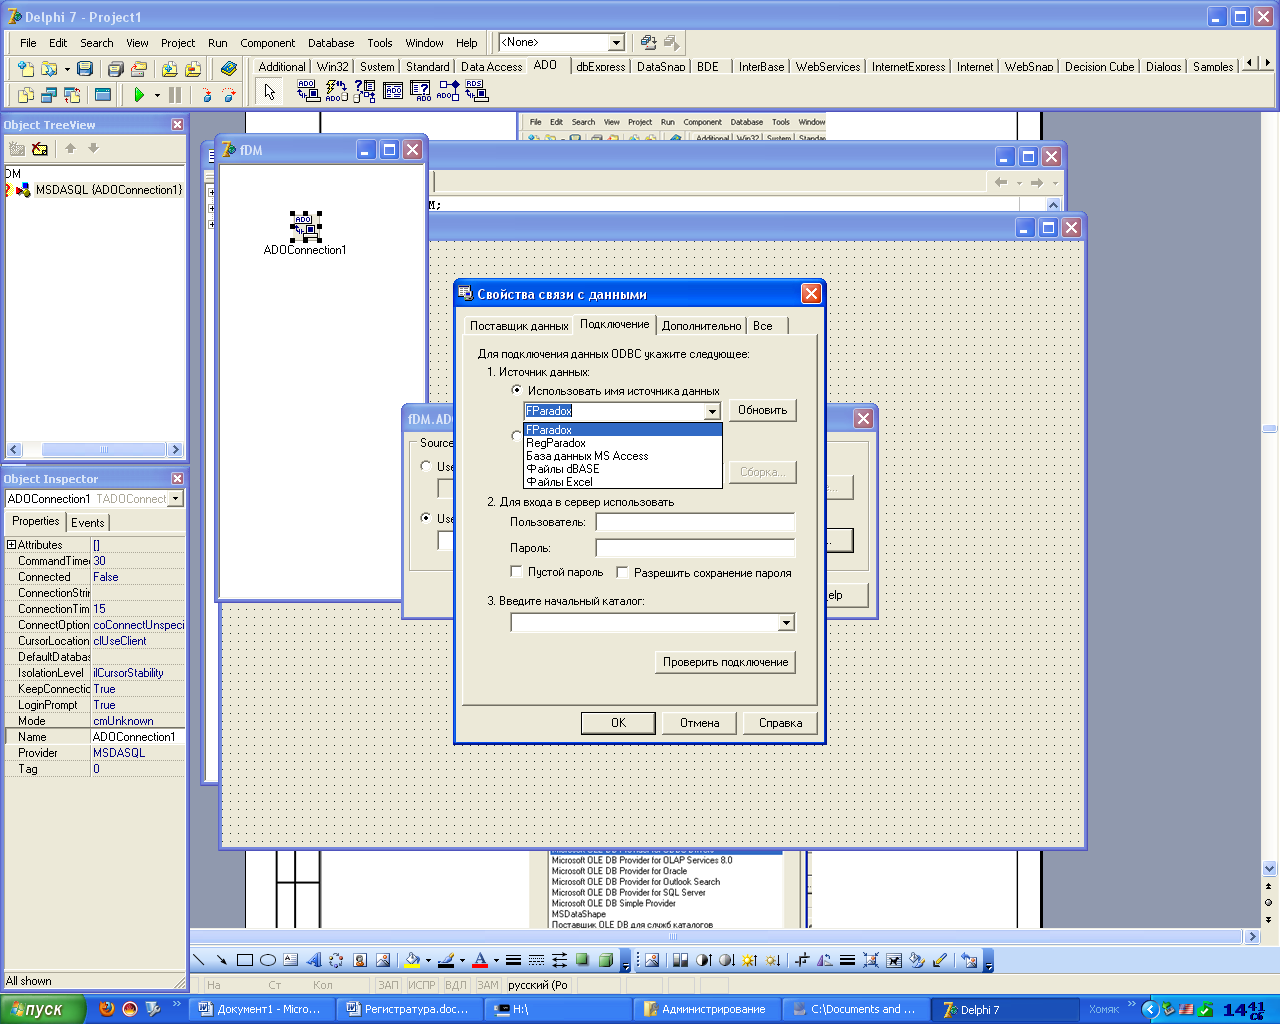Click the View Form toolbar icon
1280x1024 pixels.
point(49,95)
